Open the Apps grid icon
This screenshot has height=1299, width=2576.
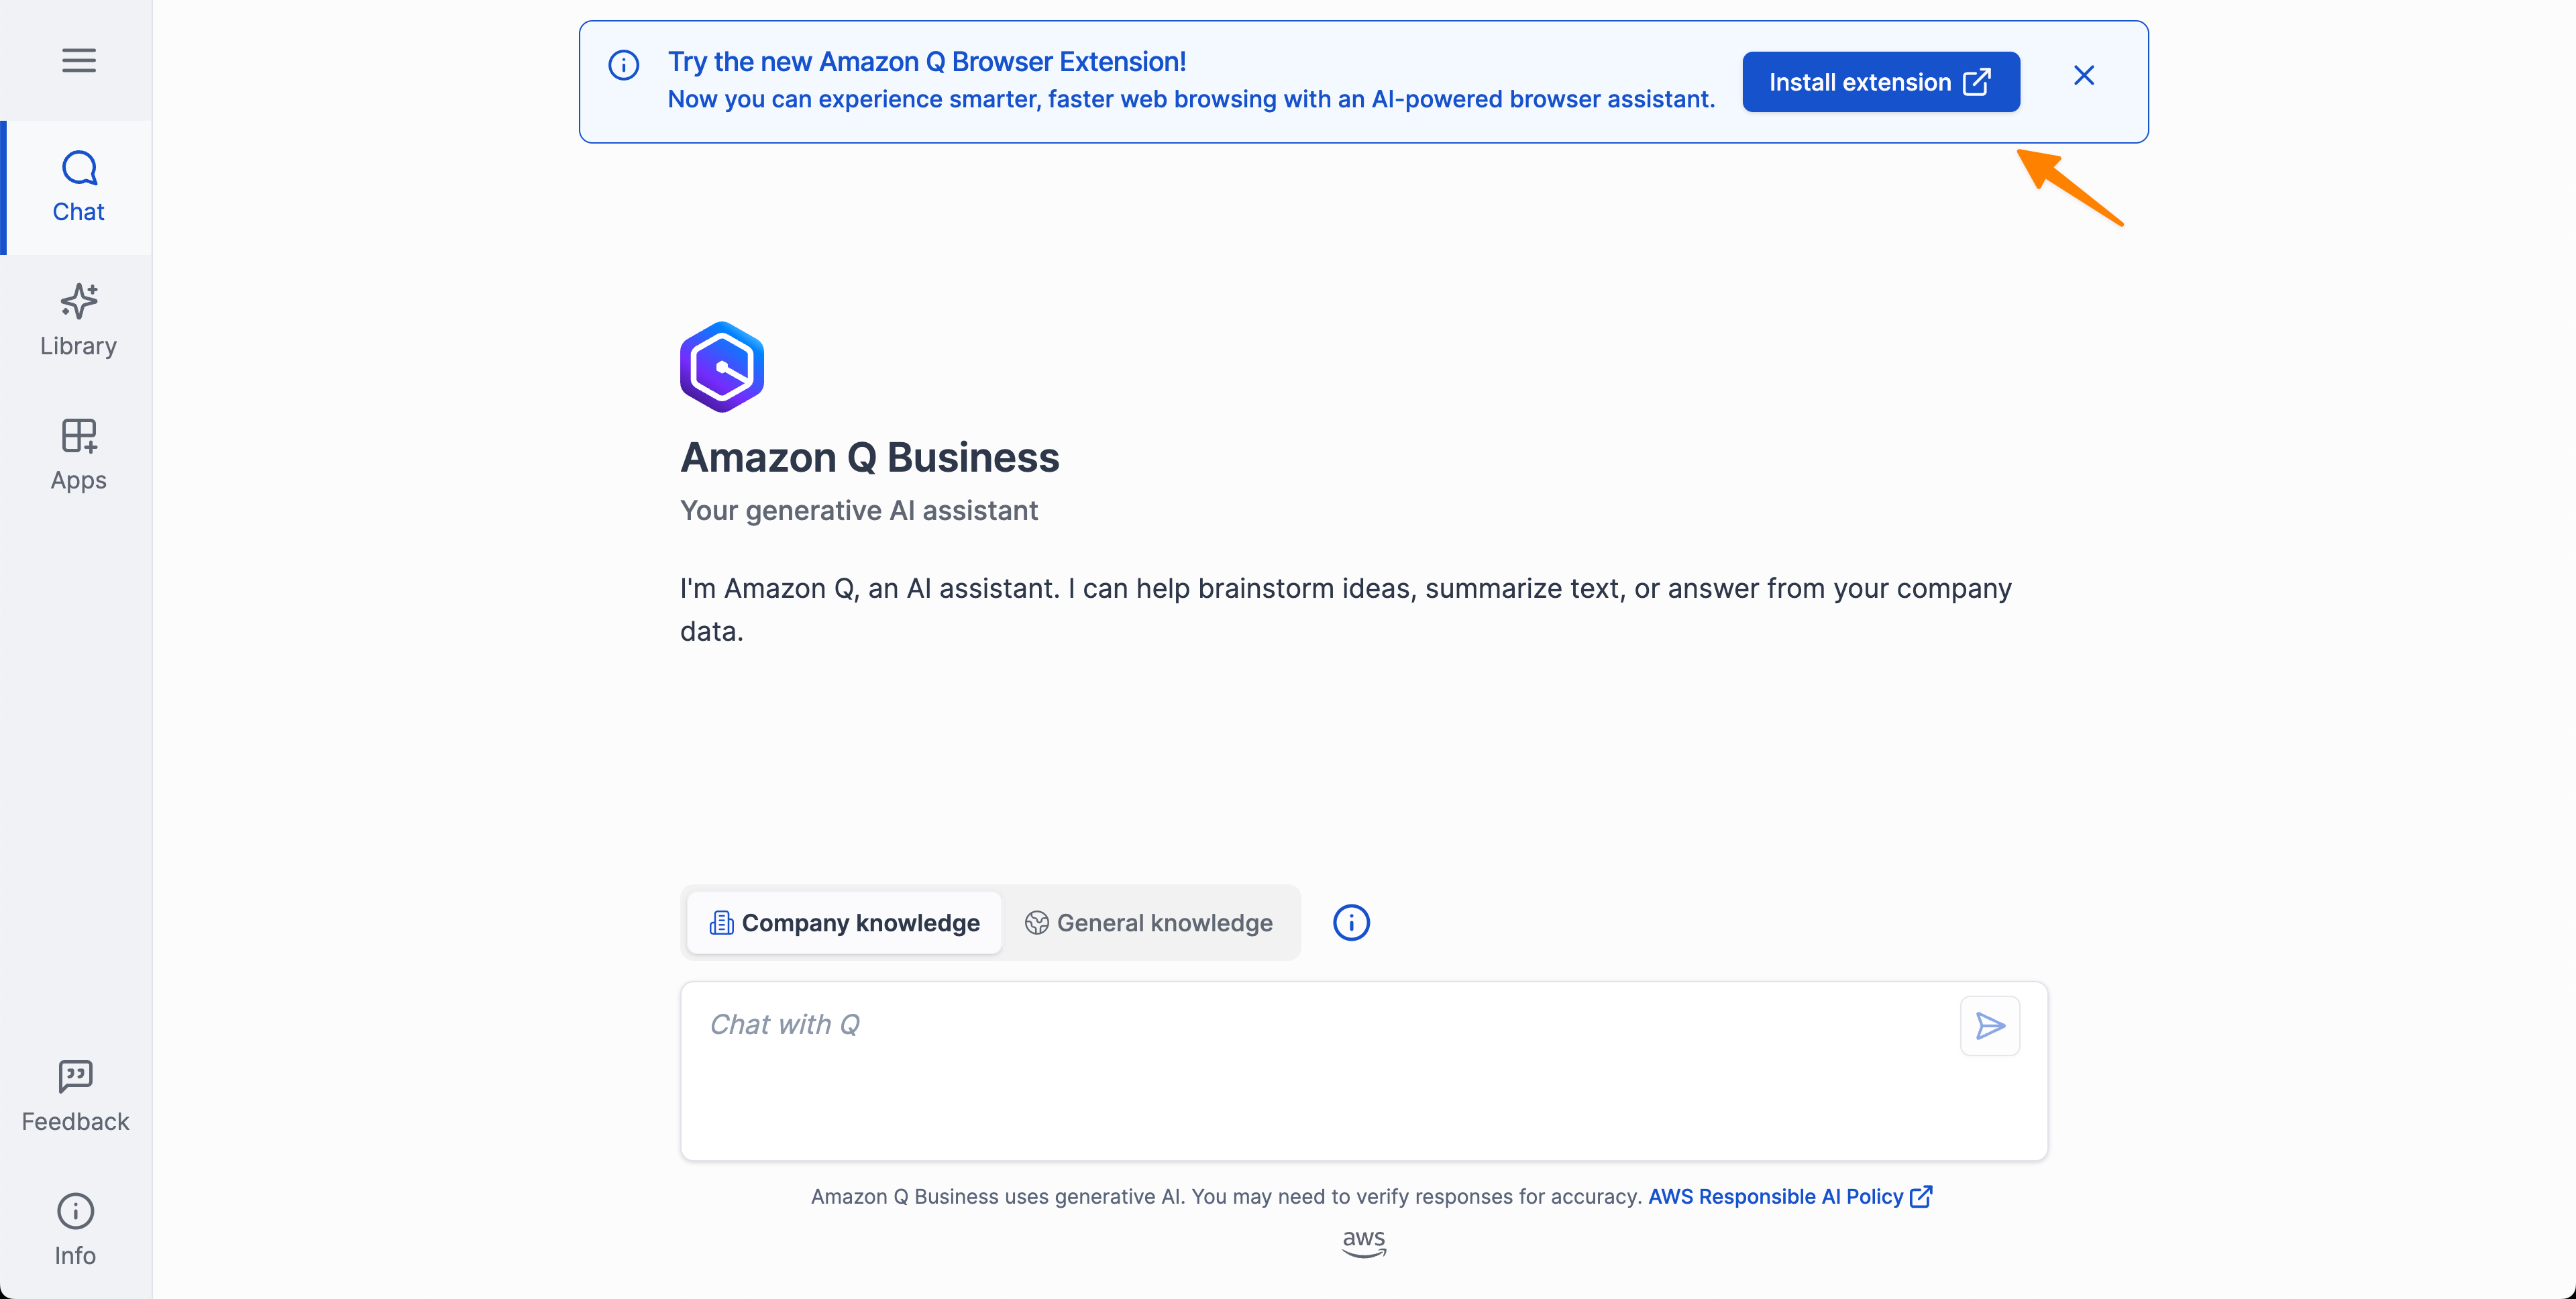point(78,436)
